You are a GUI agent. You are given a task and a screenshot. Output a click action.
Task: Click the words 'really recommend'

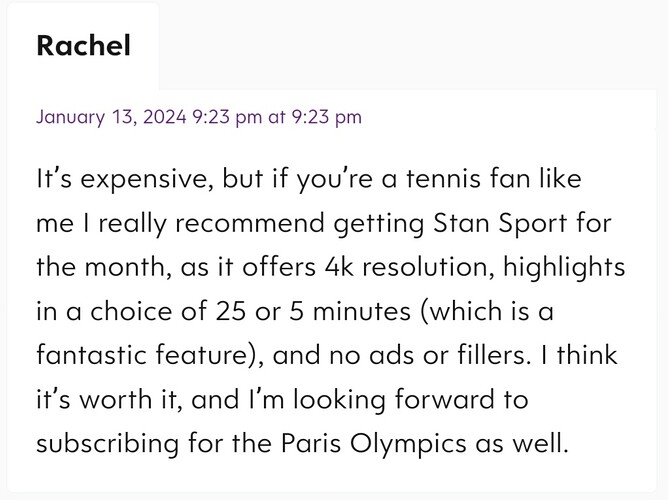tap(212, 224)
